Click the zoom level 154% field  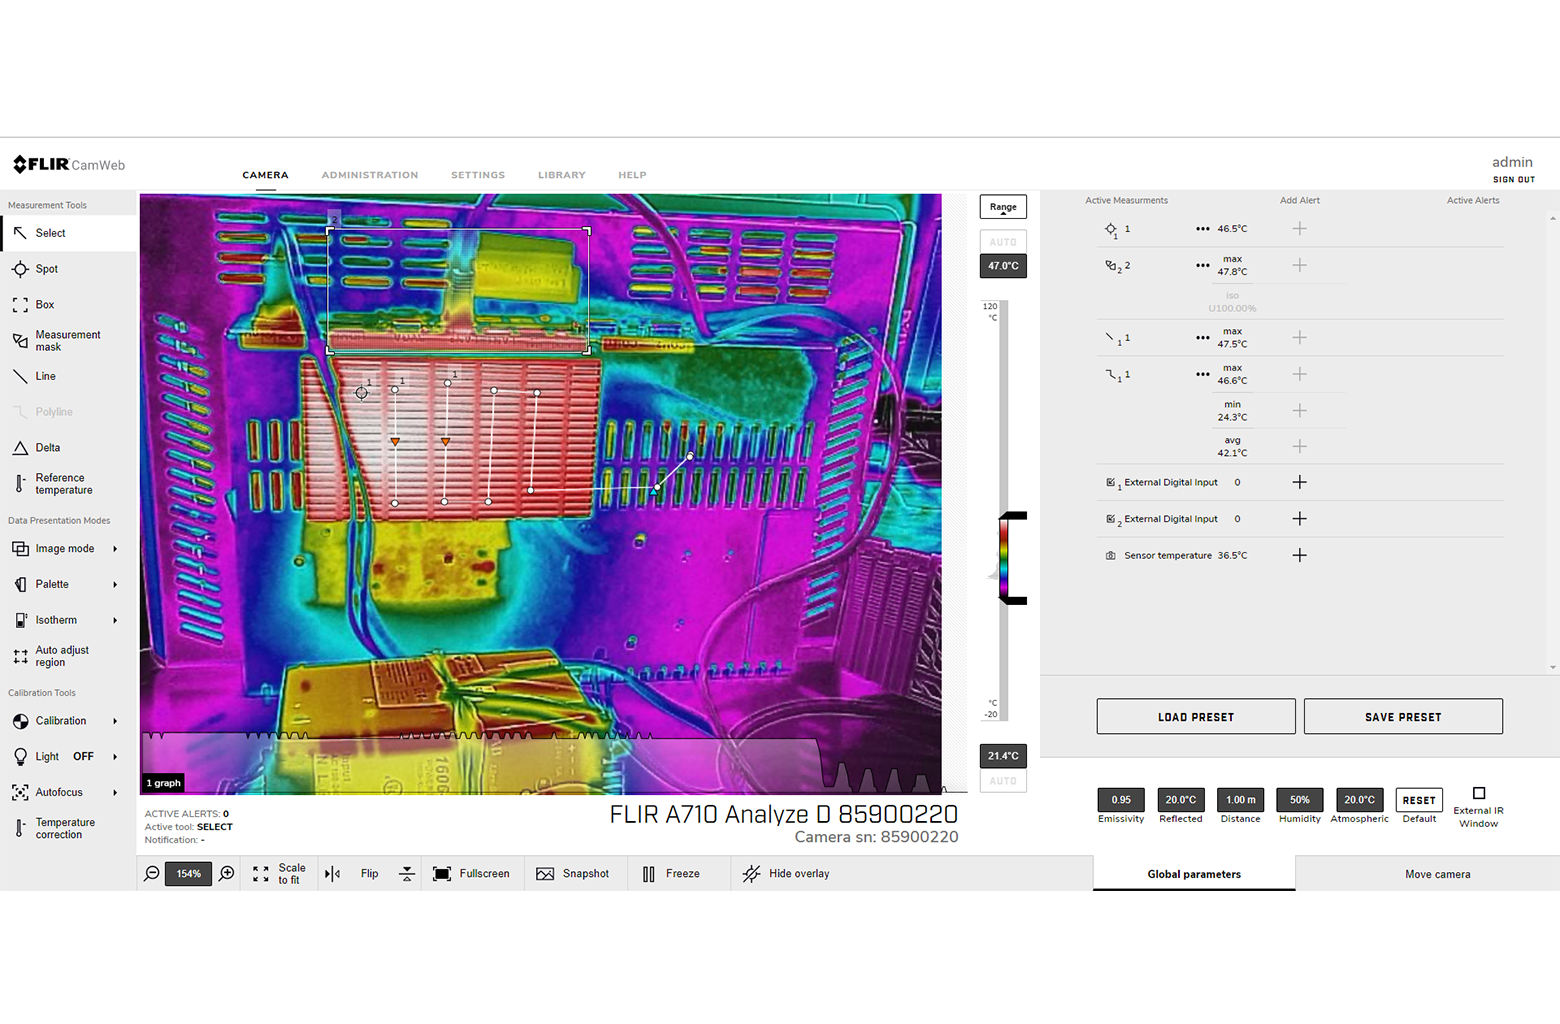coord(189,874)
